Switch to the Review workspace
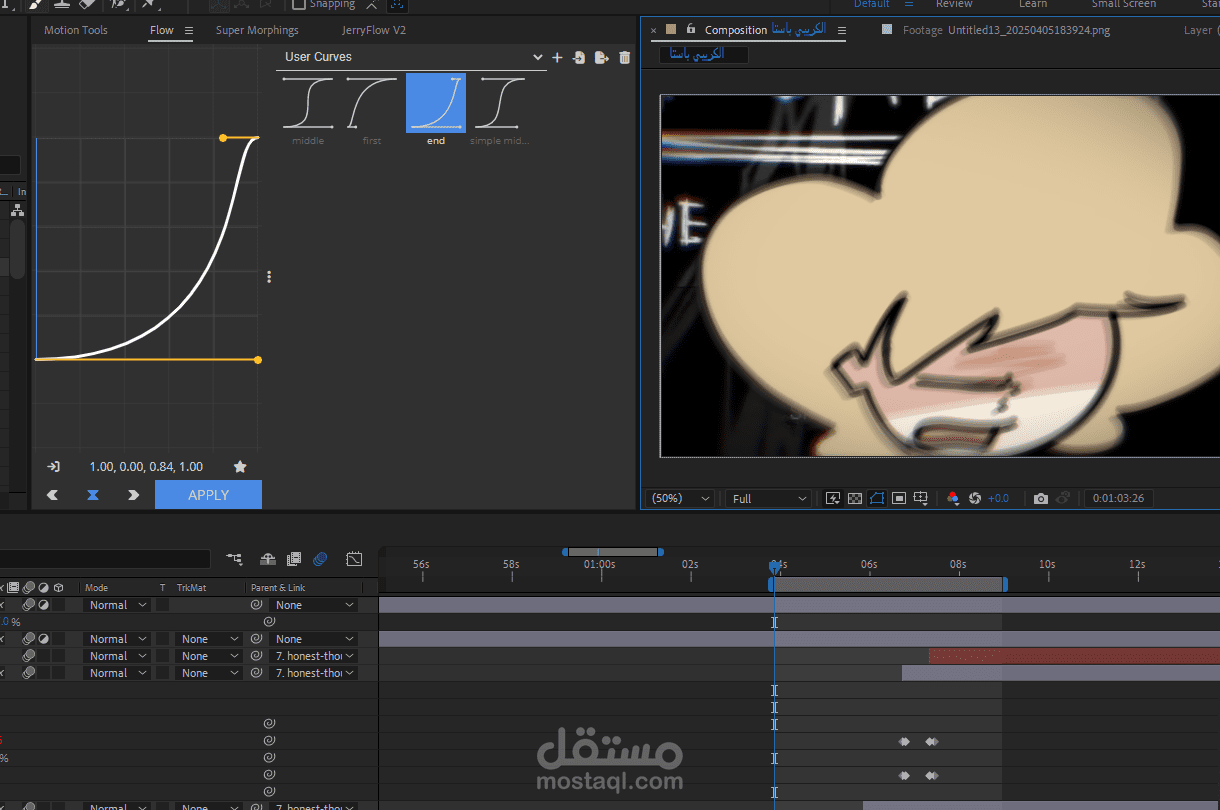 tap(954, 4)
